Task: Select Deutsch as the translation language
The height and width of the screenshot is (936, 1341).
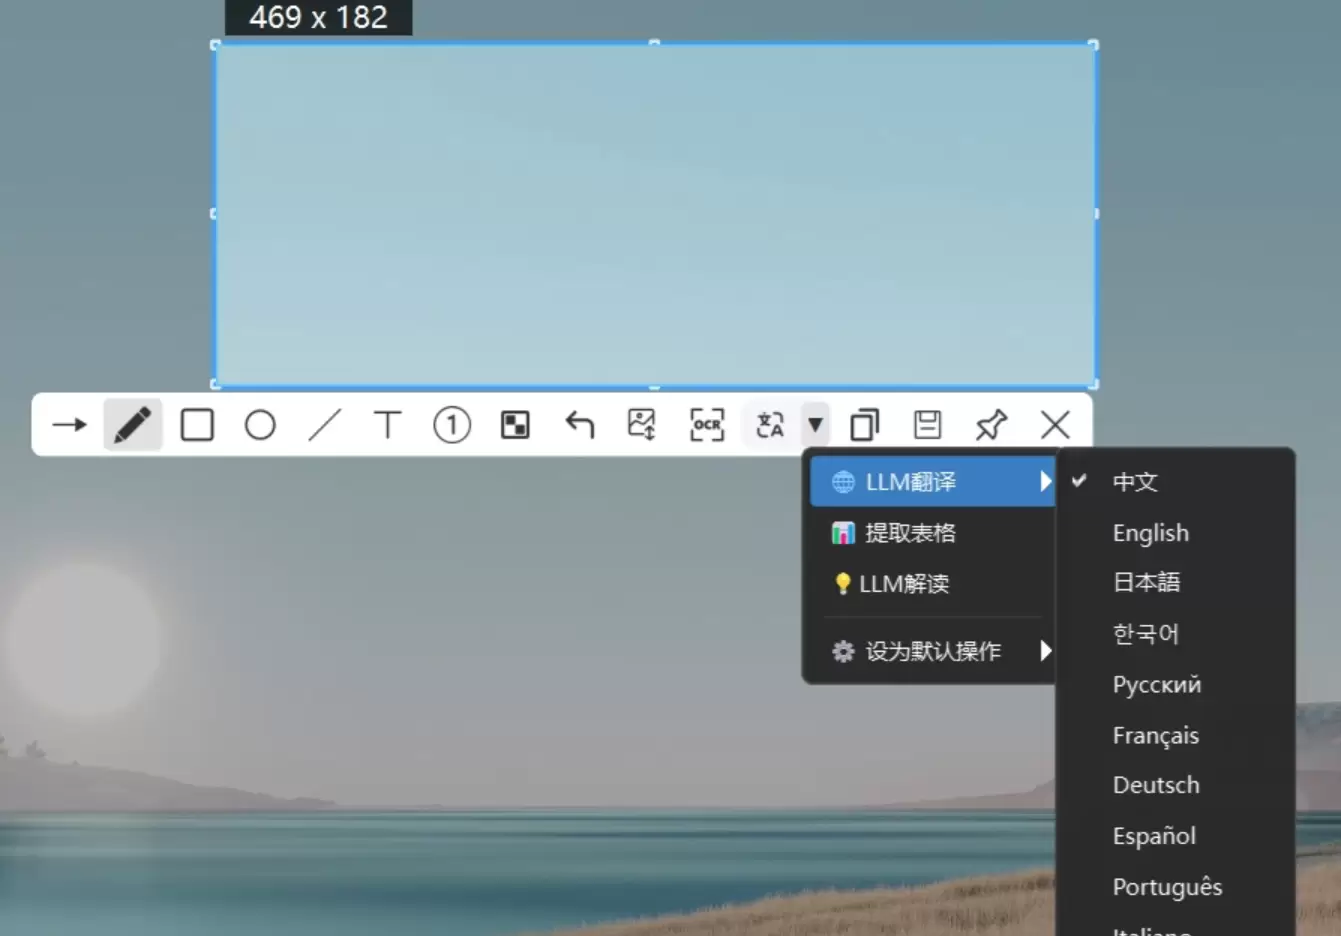Action: coord(1156,785)
